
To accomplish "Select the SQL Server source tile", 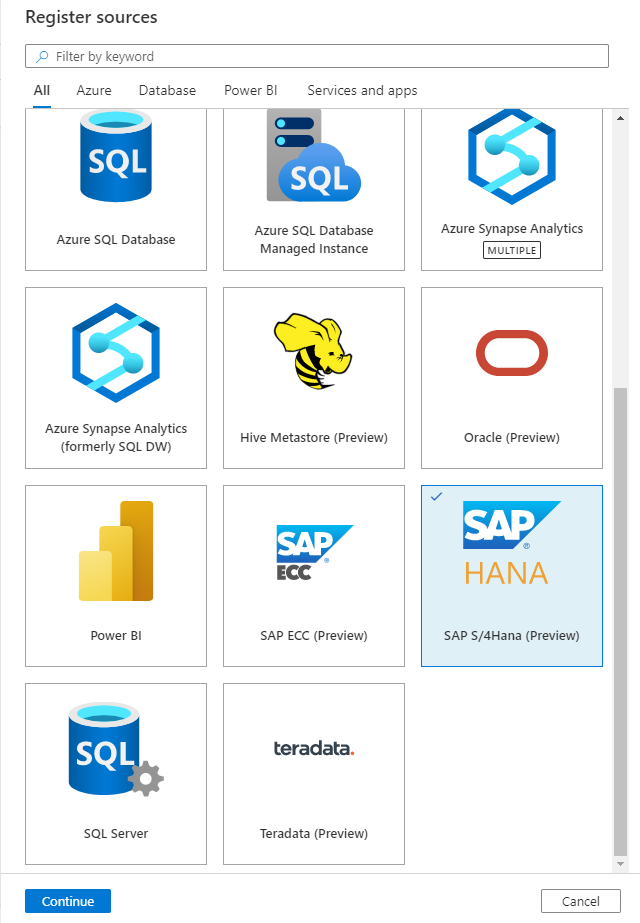I will (115, 770).
